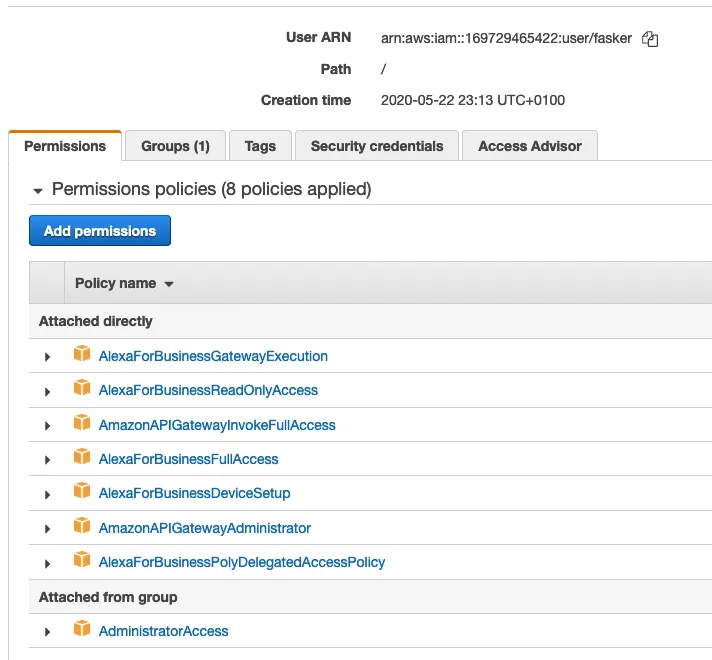Sort by the Policy name column
Image resolution: width=712 pixels, height=660 pixels.
point(124,284)
